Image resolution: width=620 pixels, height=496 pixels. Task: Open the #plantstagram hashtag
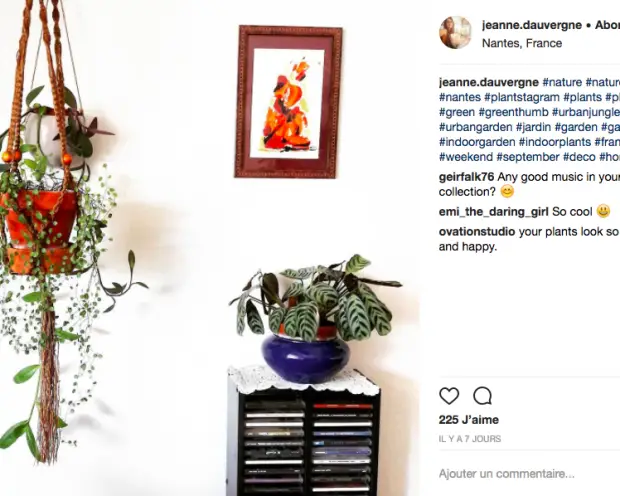(522, 97)
